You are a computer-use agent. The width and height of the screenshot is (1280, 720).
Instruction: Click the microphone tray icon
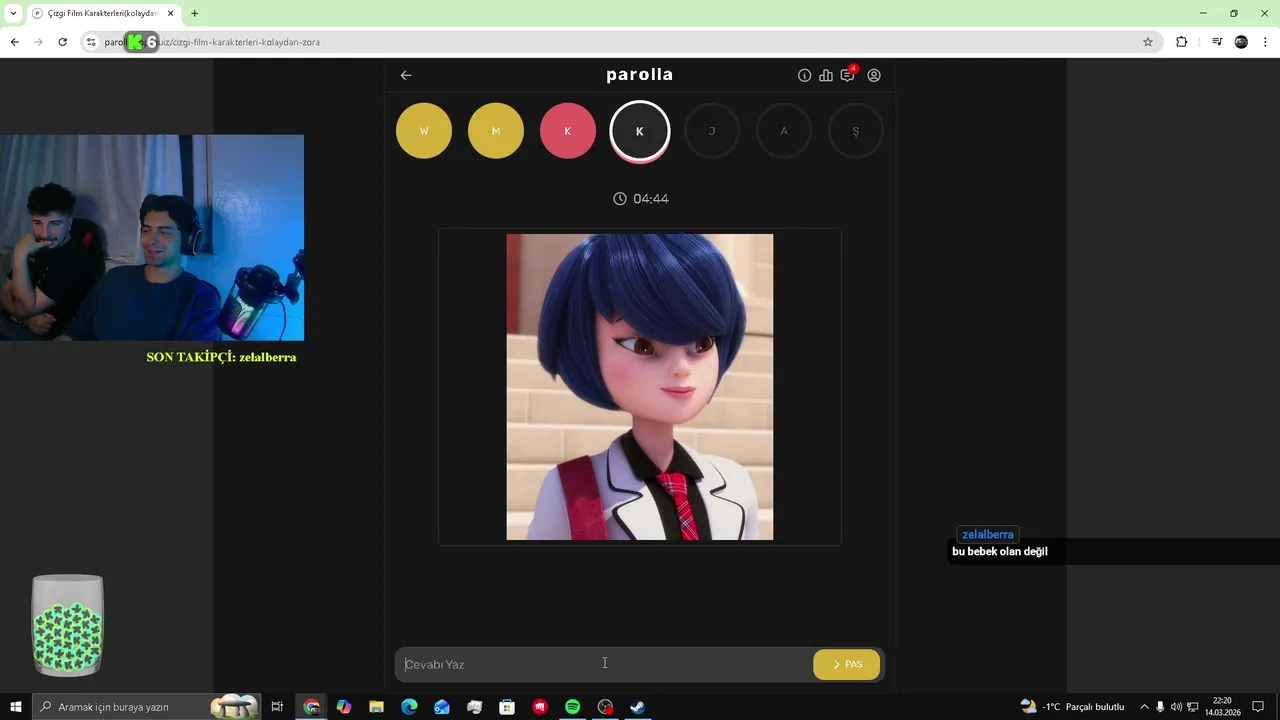(1160, 707)
